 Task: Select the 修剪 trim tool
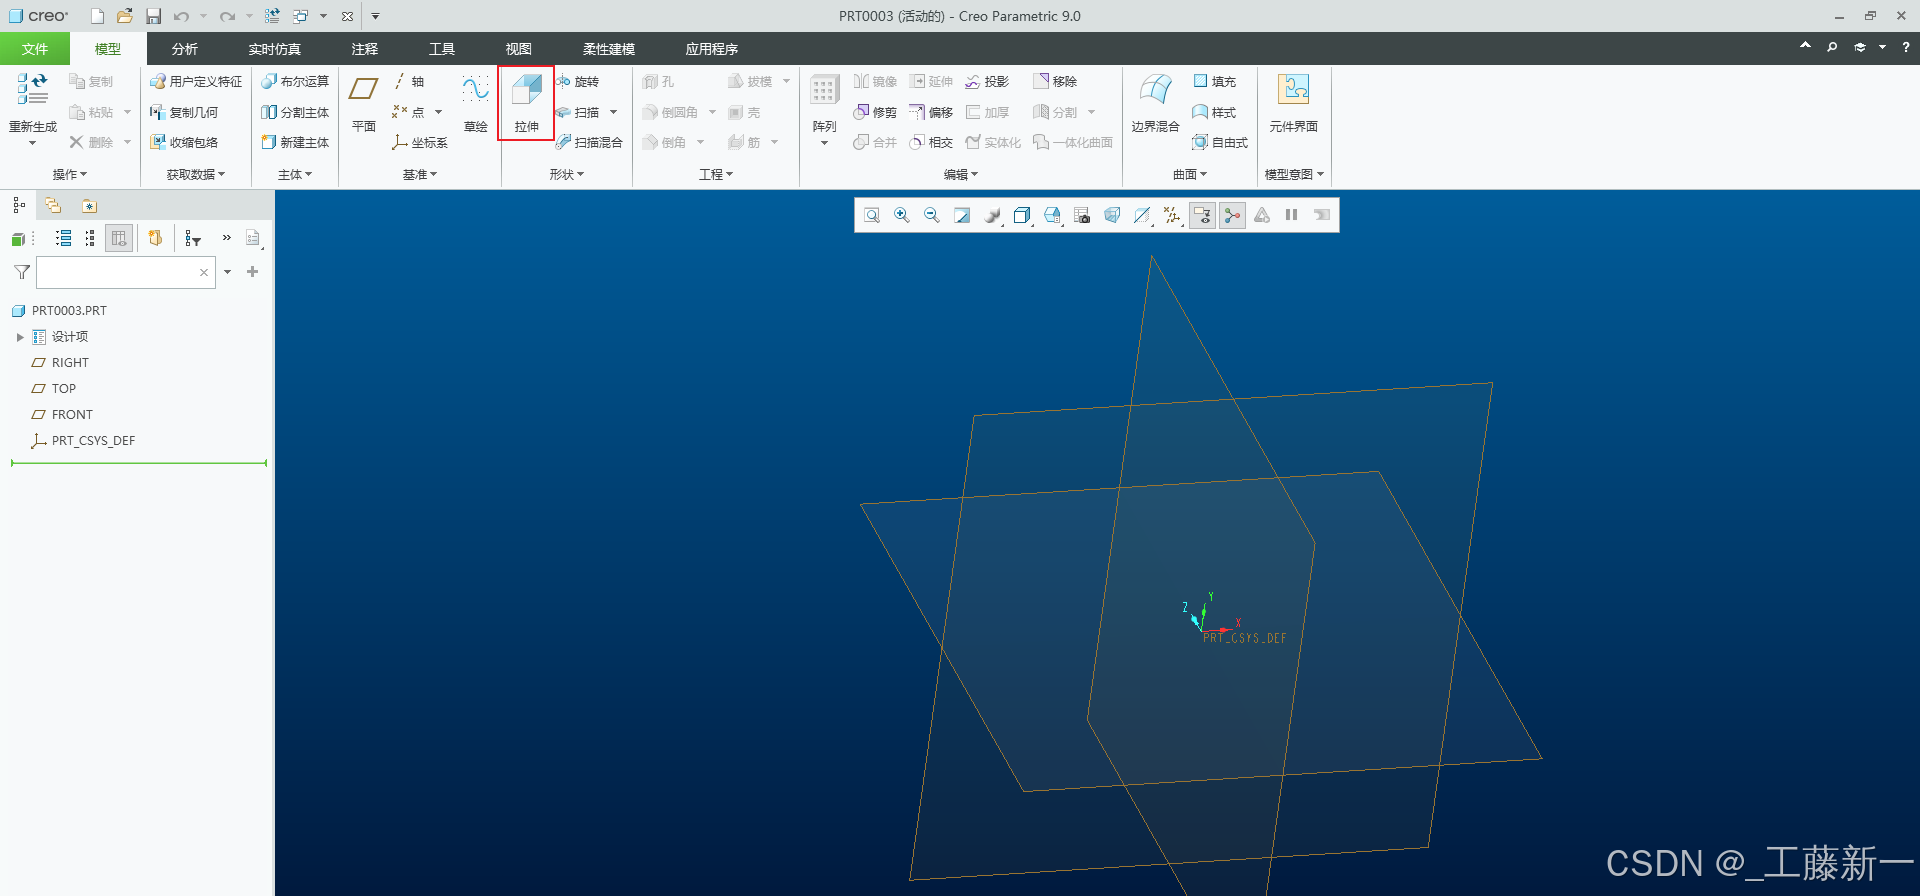tap(875, 112)
